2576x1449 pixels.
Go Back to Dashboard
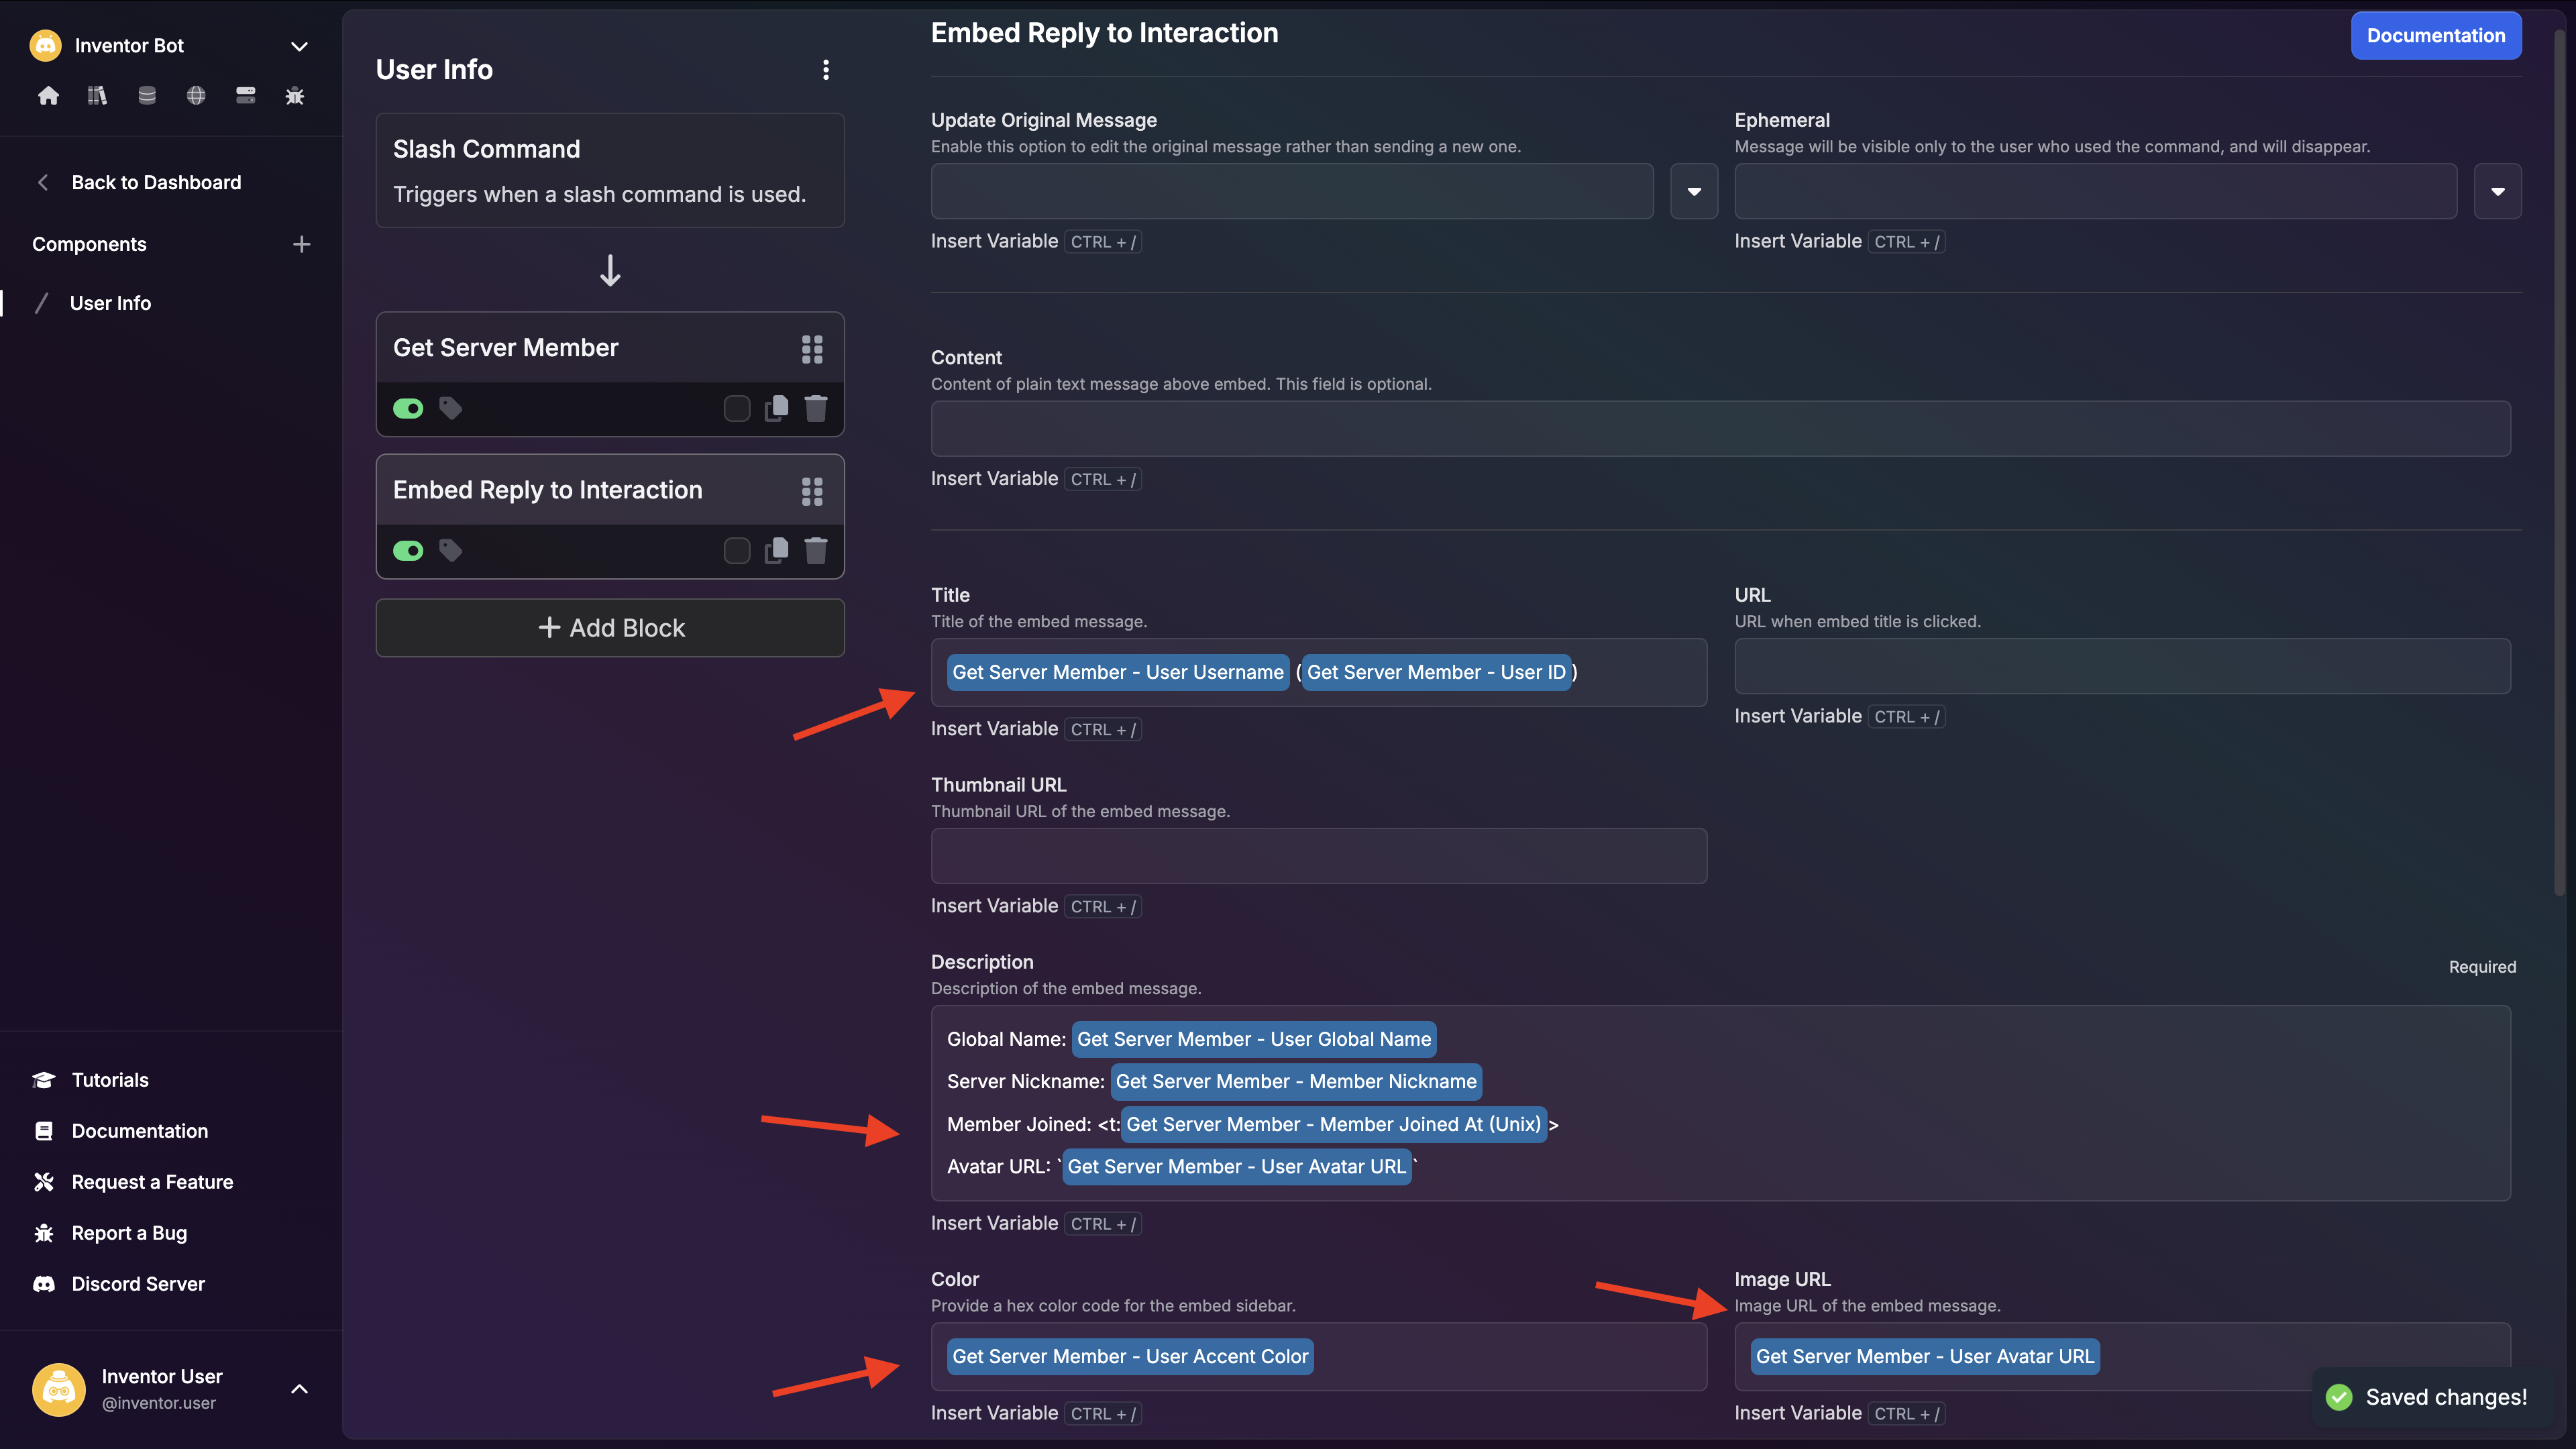point(156,182)
